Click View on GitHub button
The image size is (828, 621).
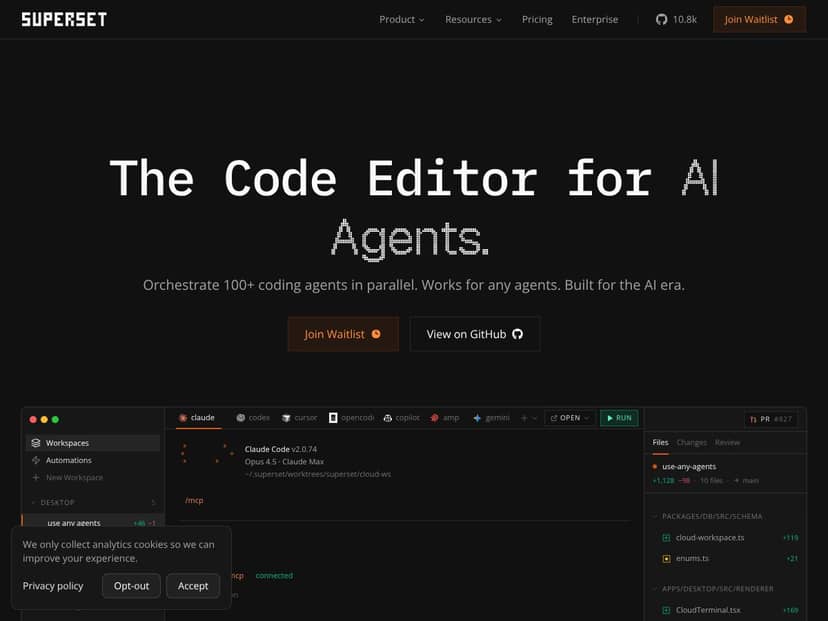click(475, 334)
